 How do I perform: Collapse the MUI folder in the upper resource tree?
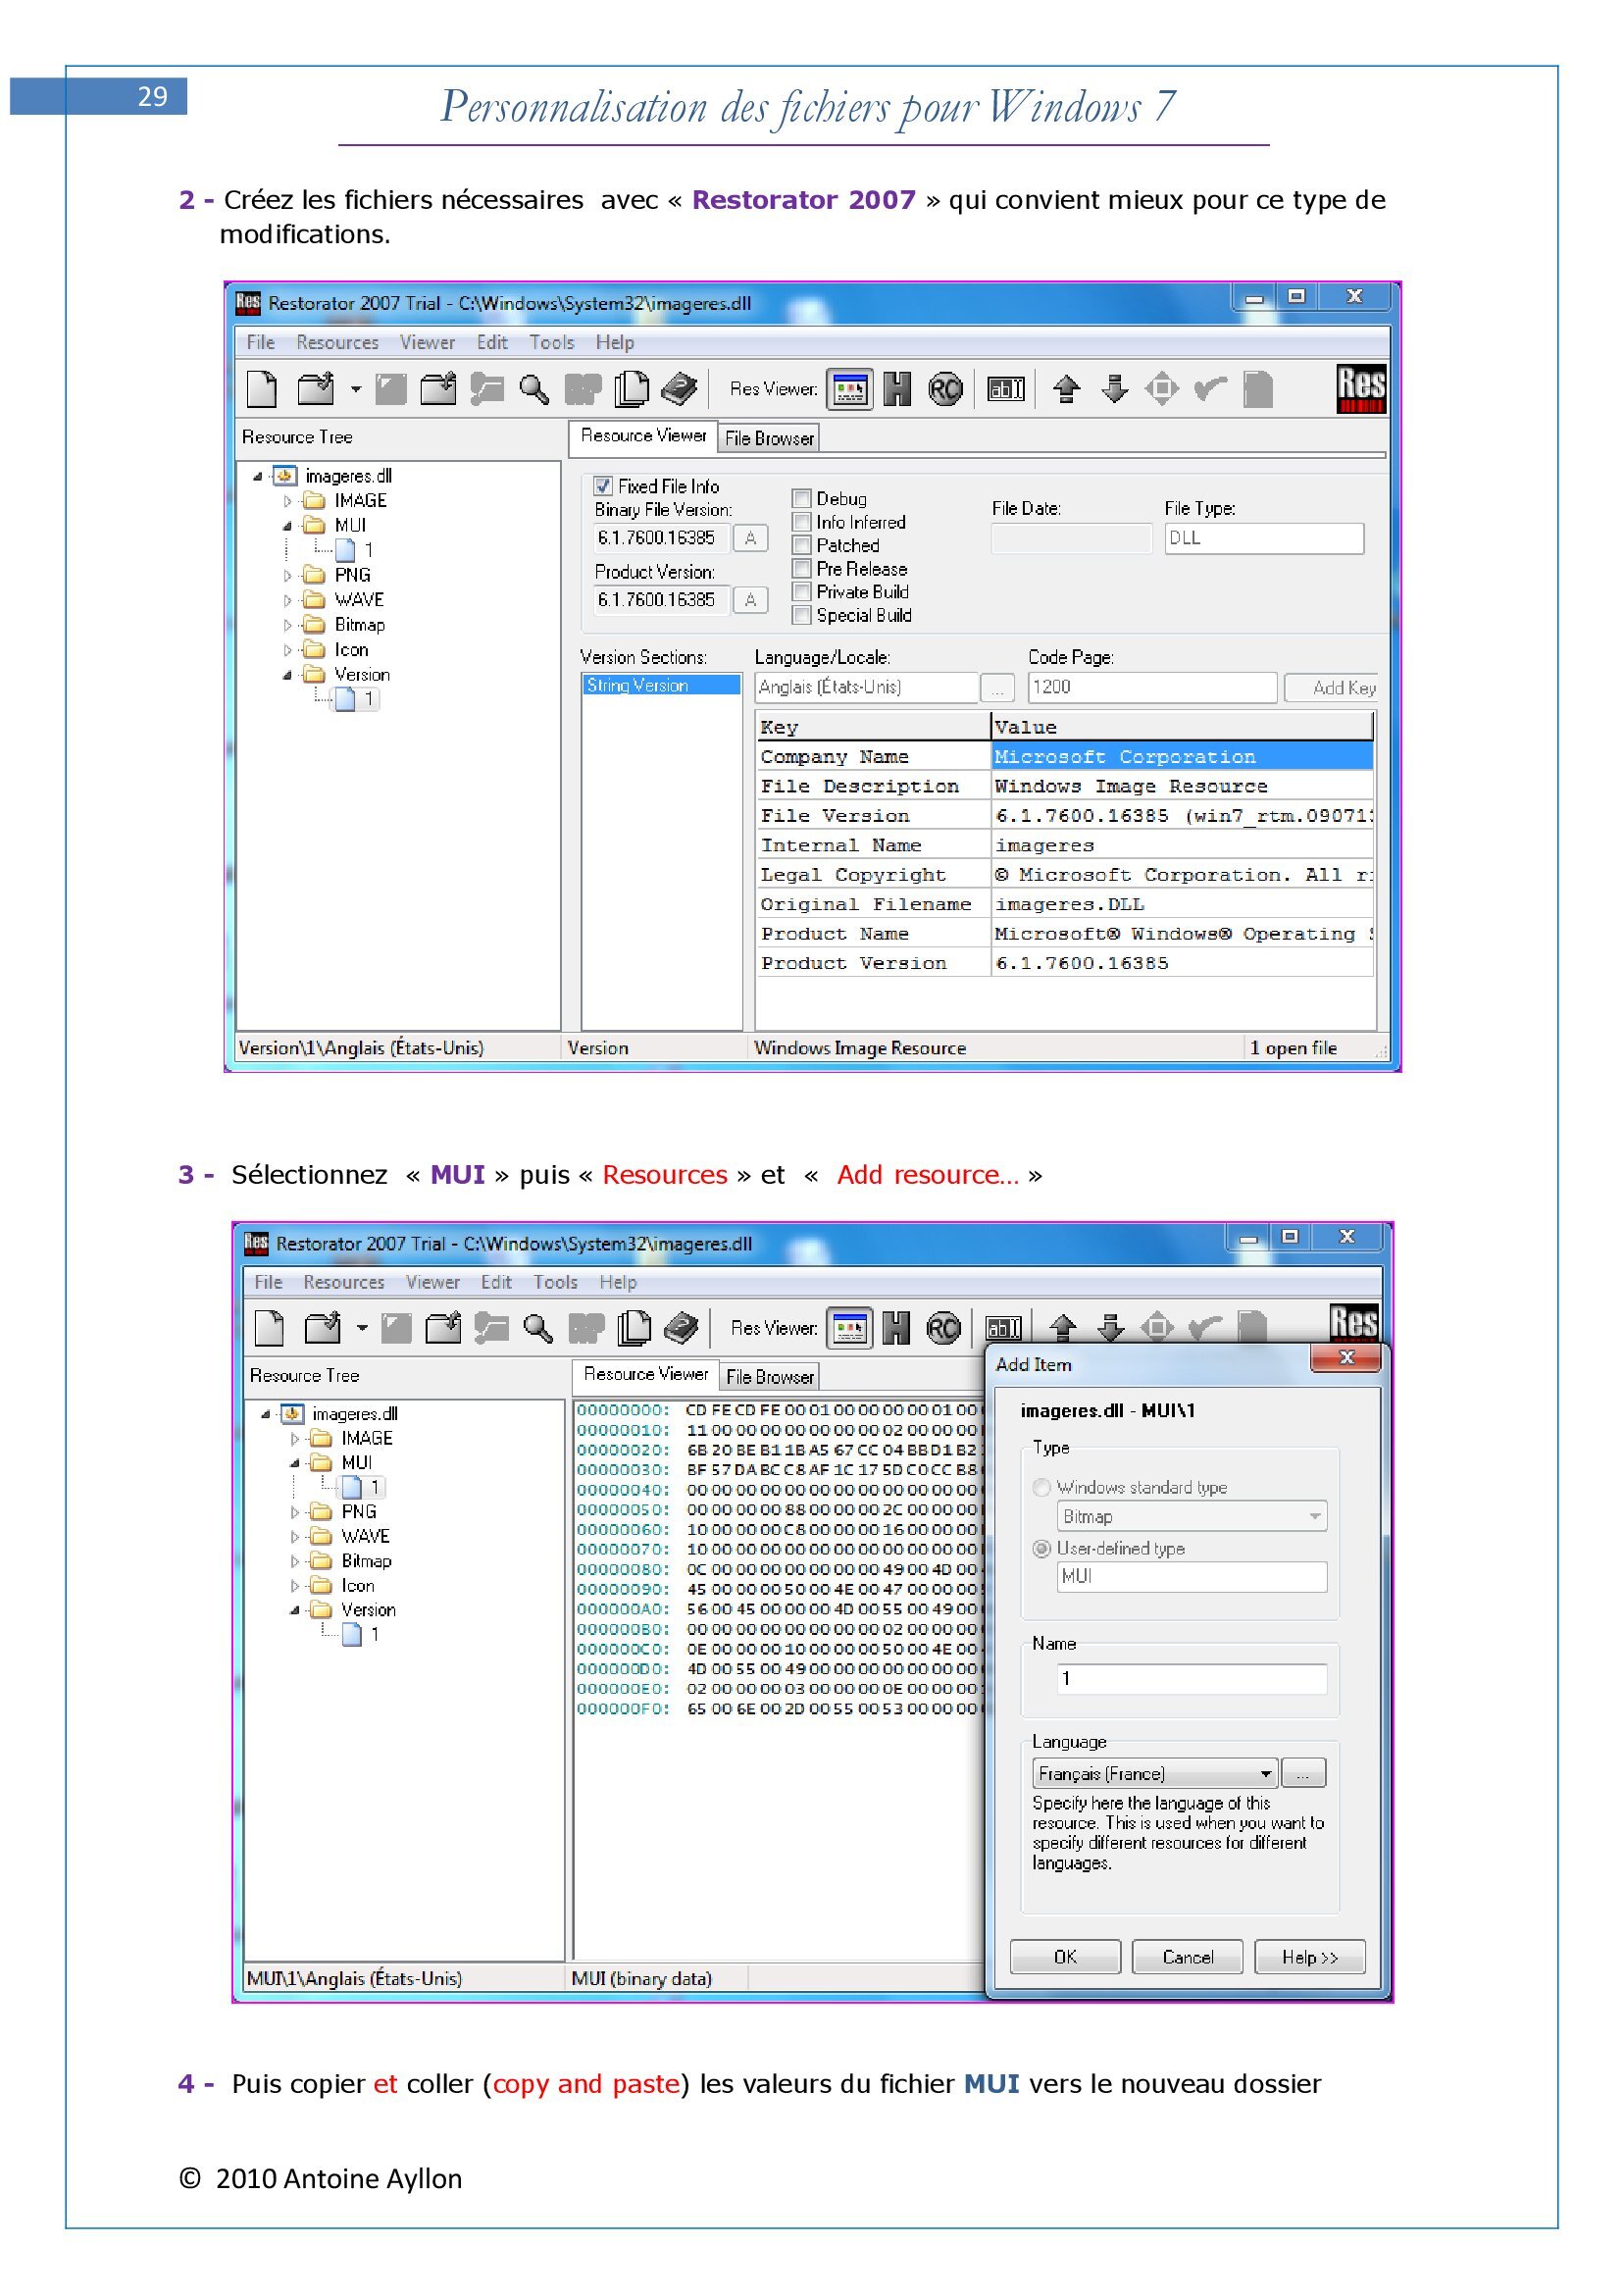point(288,526)
